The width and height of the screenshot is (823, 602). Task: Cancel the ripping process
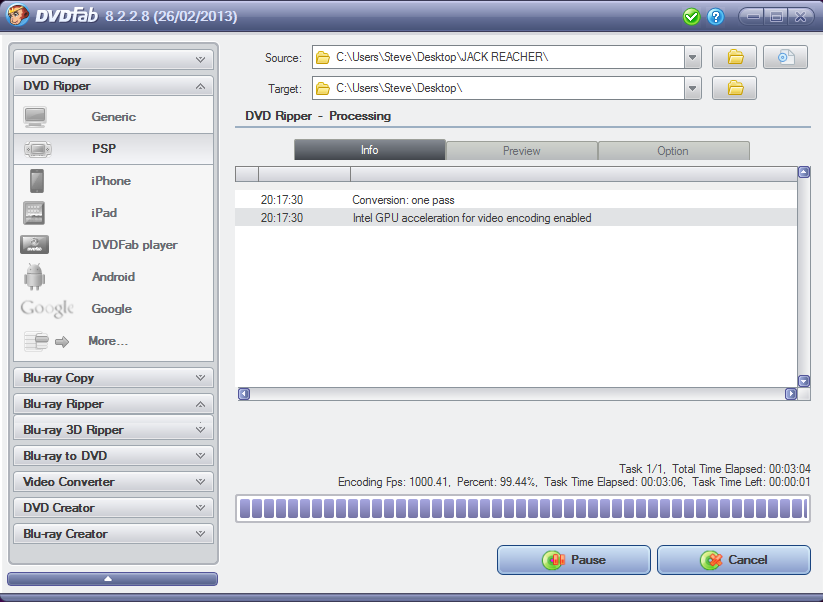[734, 560]
